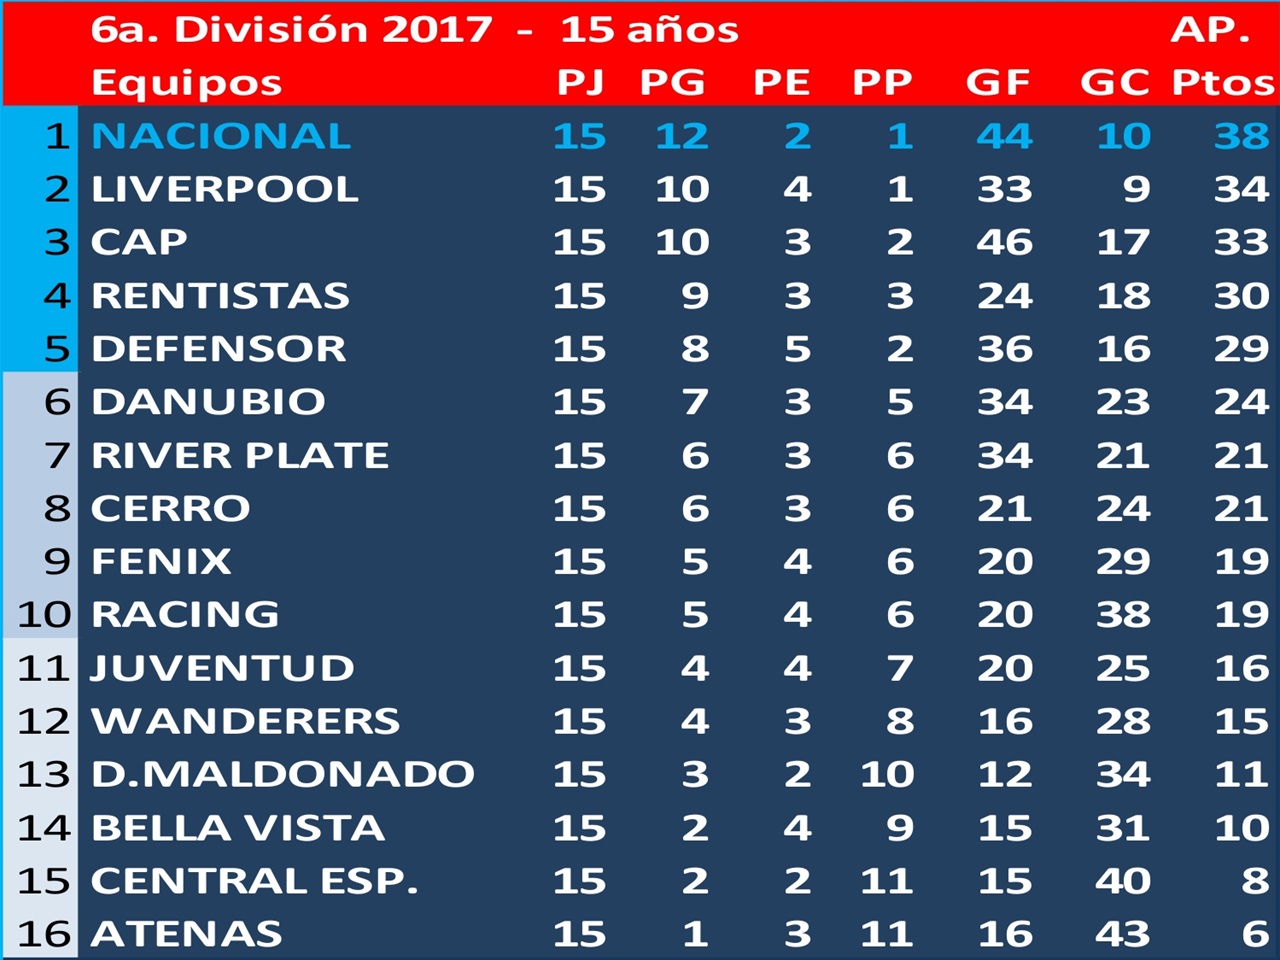The height and width of the screenshot is (960, 1280).
Task: Click the Ptos column header
Action: click(x=1223, y=82)
